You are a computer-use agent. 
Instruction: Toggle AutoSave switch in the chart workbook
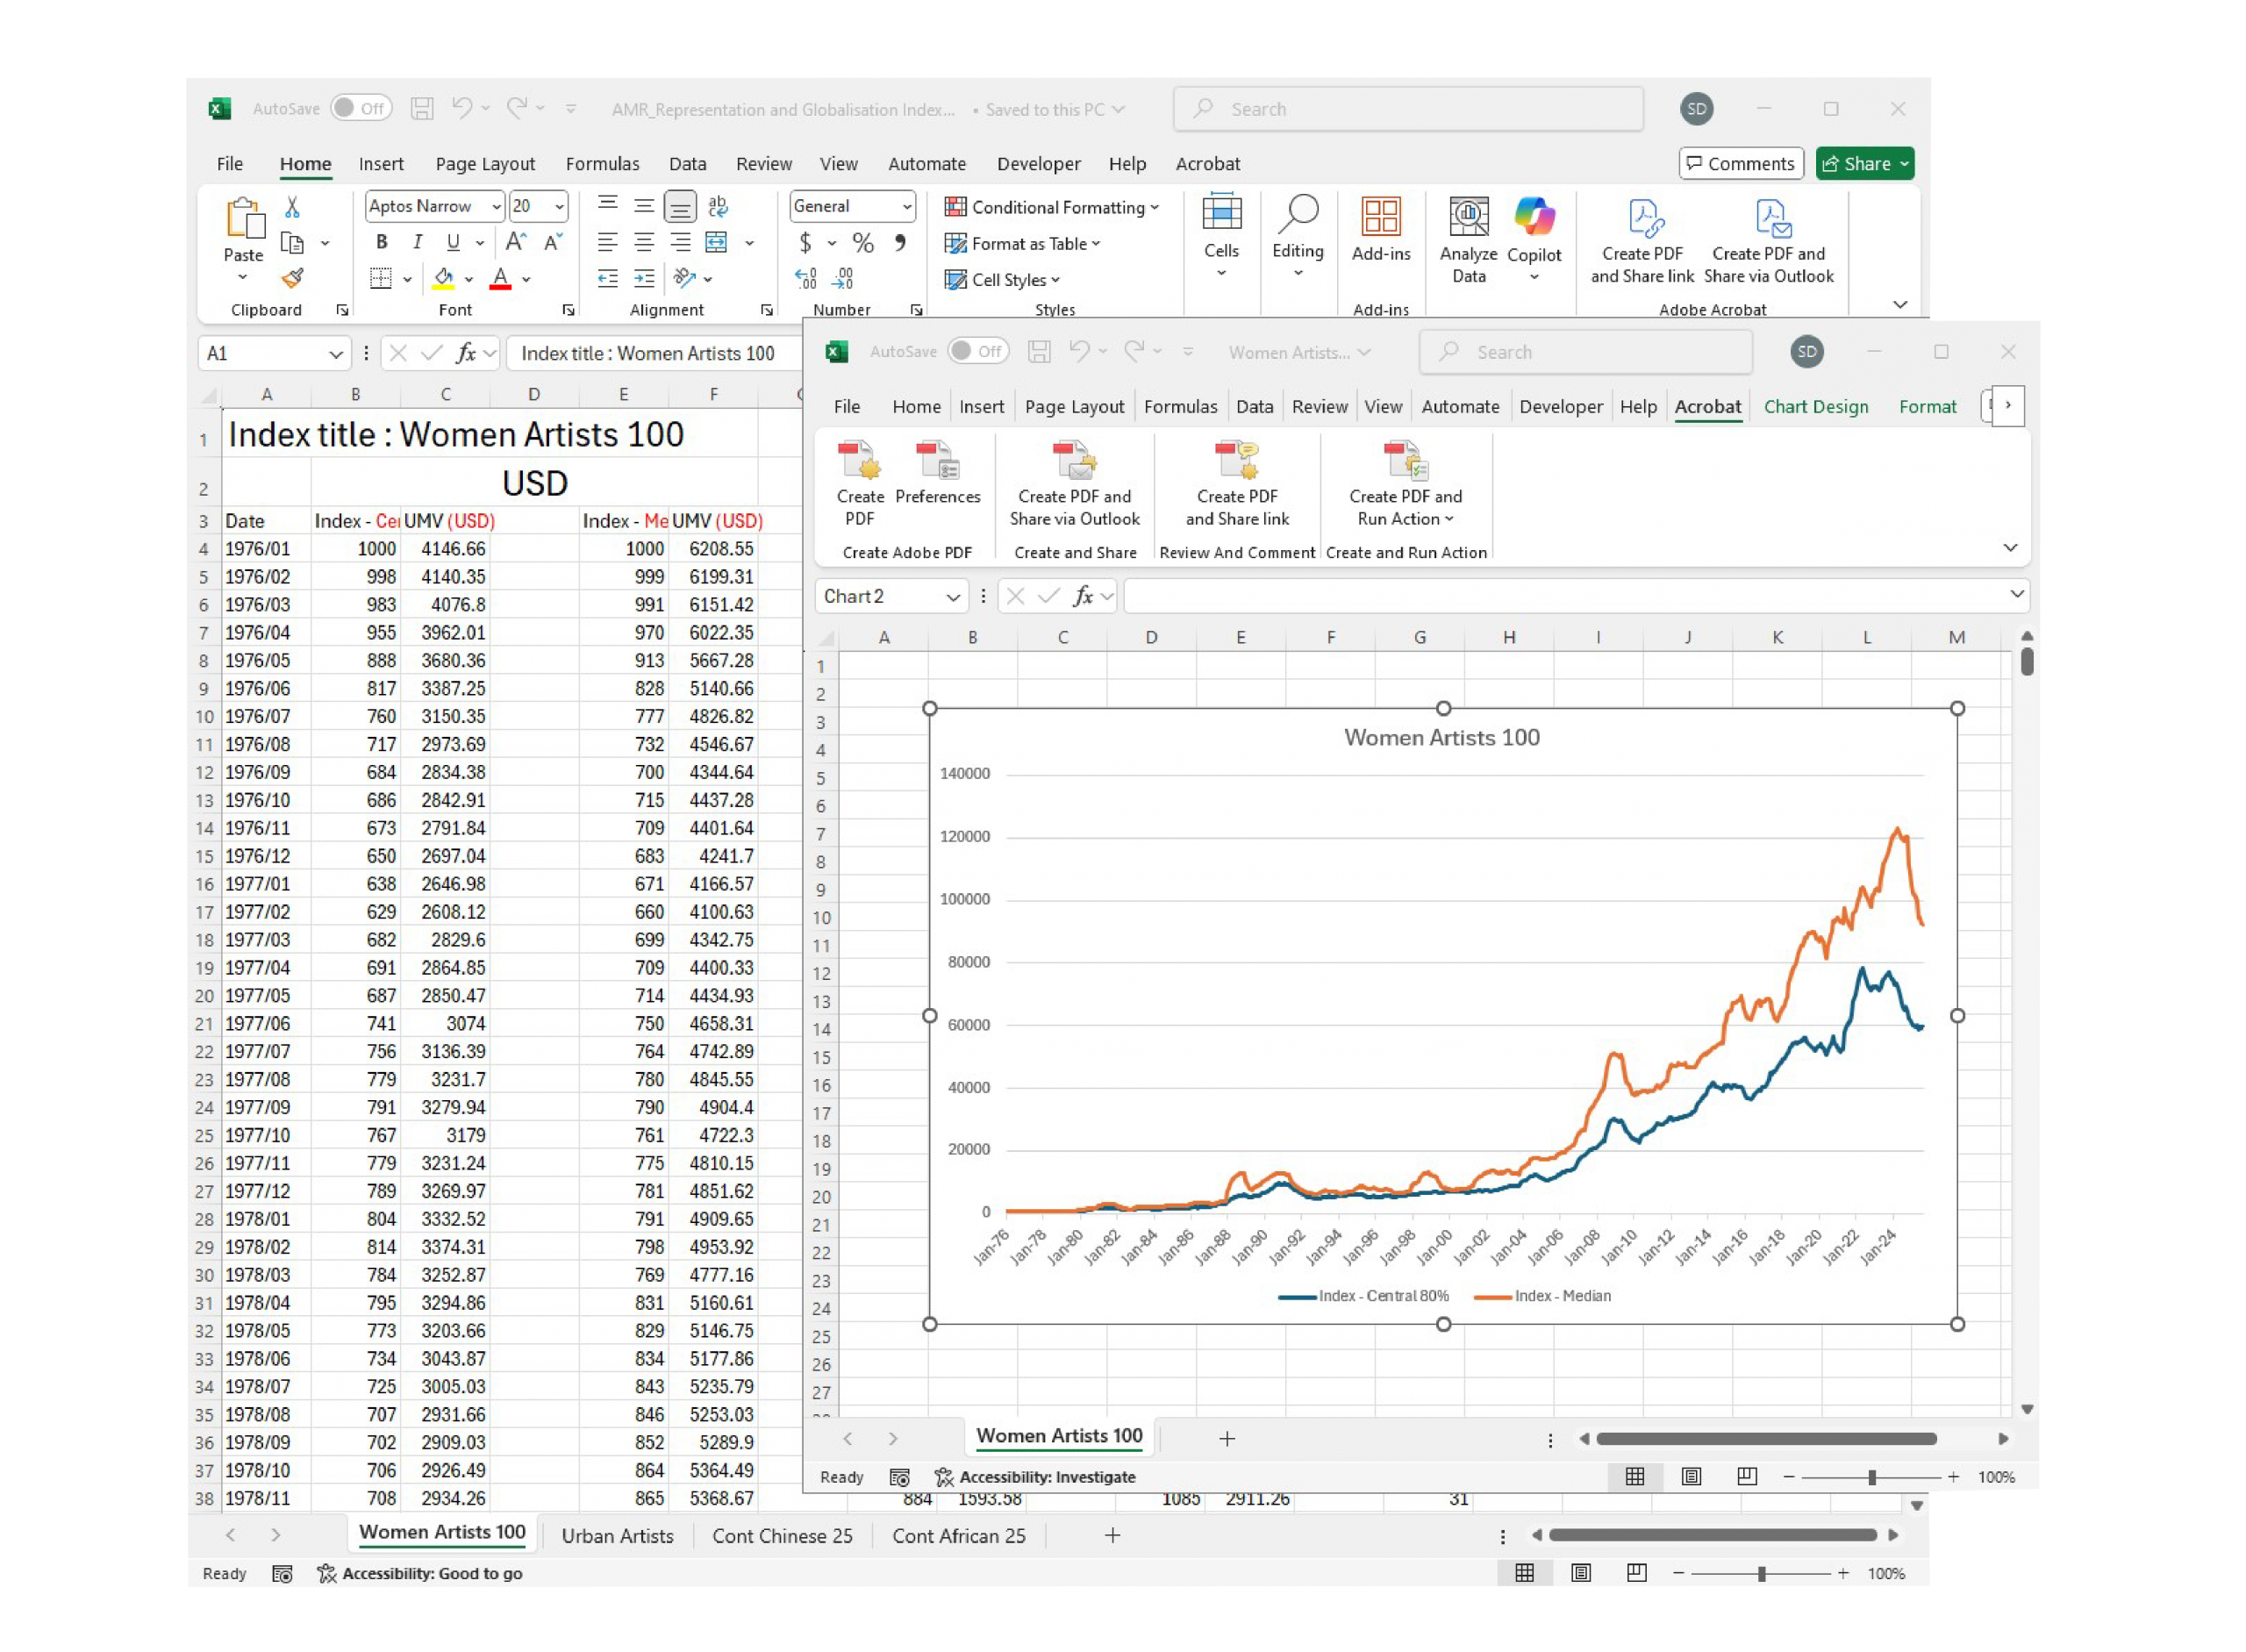pyautogui.click(x=977, y=351)
